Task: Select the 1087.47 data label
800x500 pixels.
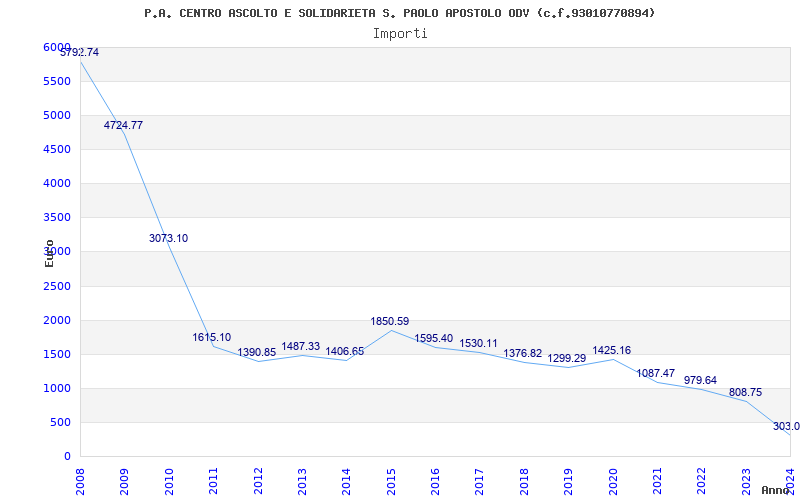Action: [656, 373]
